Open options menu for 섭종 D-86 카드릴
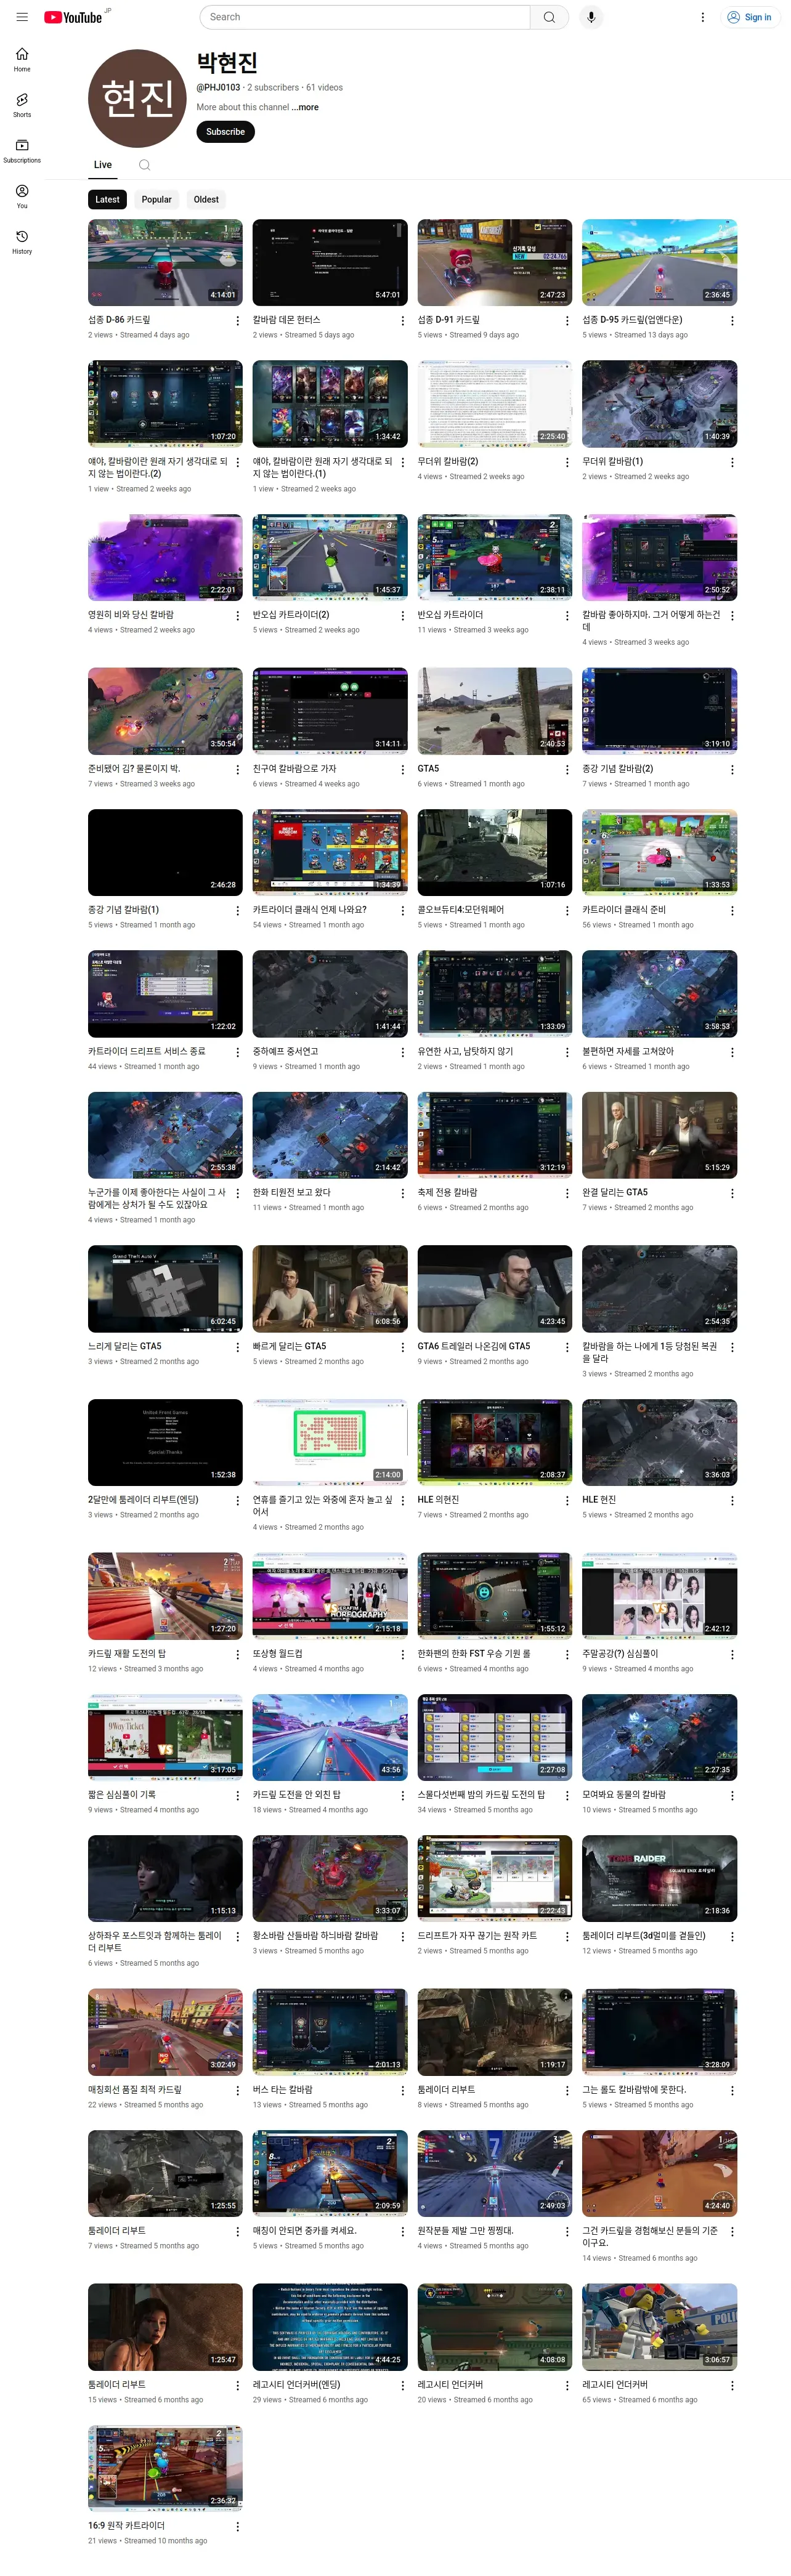Image resolution: width=791 pixels, height=2576 pixels. pyautogui.click(x=237, y=321)
